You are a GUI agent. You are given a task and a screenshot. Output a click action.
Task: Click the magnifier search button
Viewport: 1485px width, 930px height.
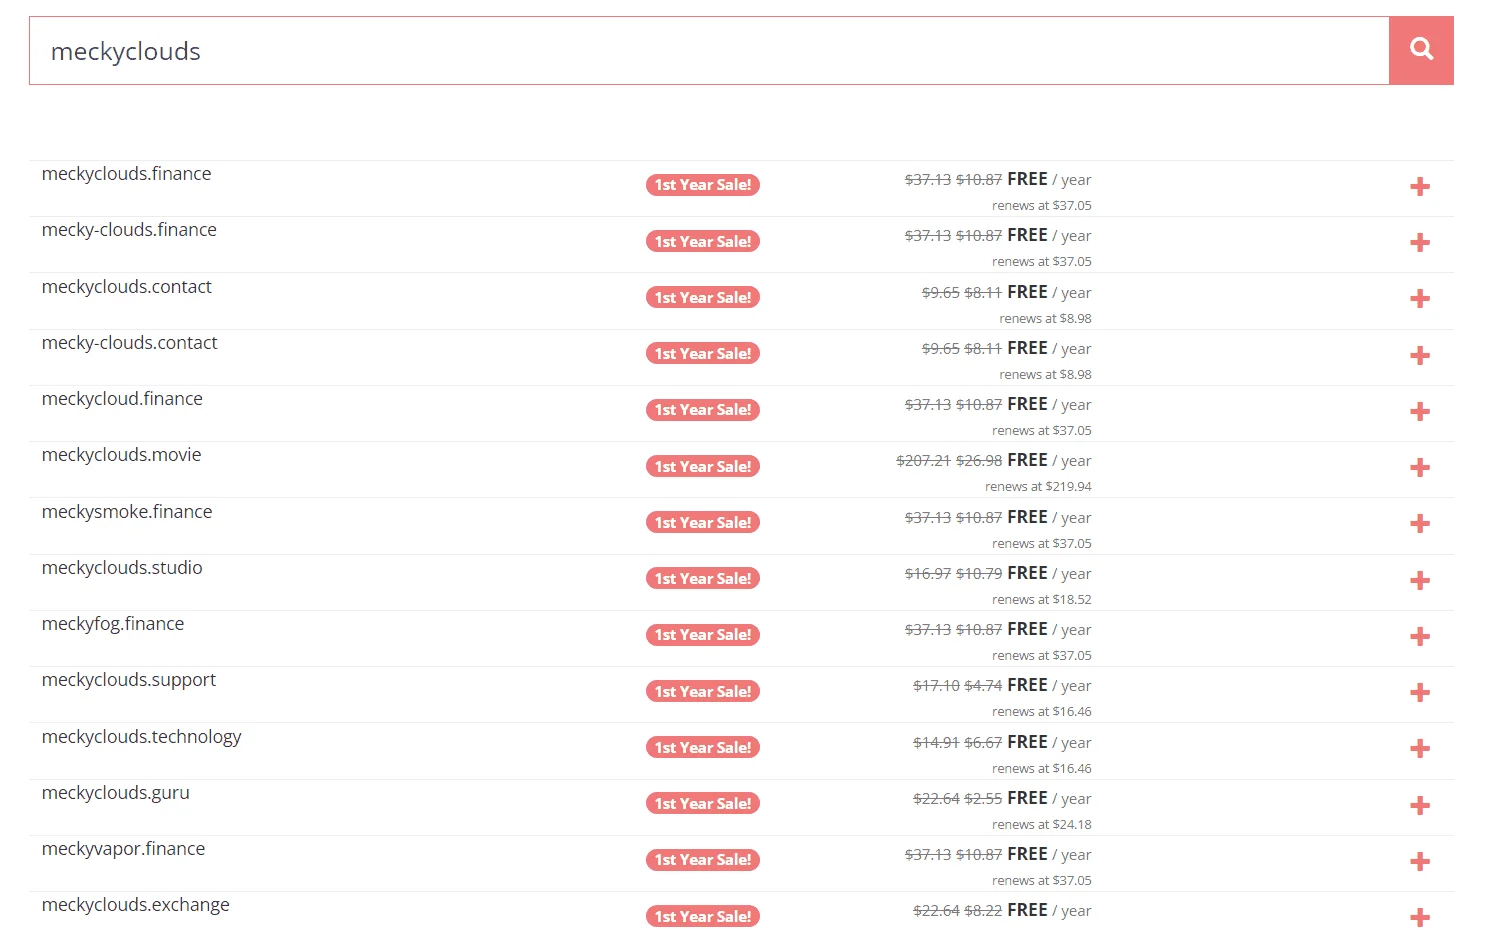tap(1421, 50)
